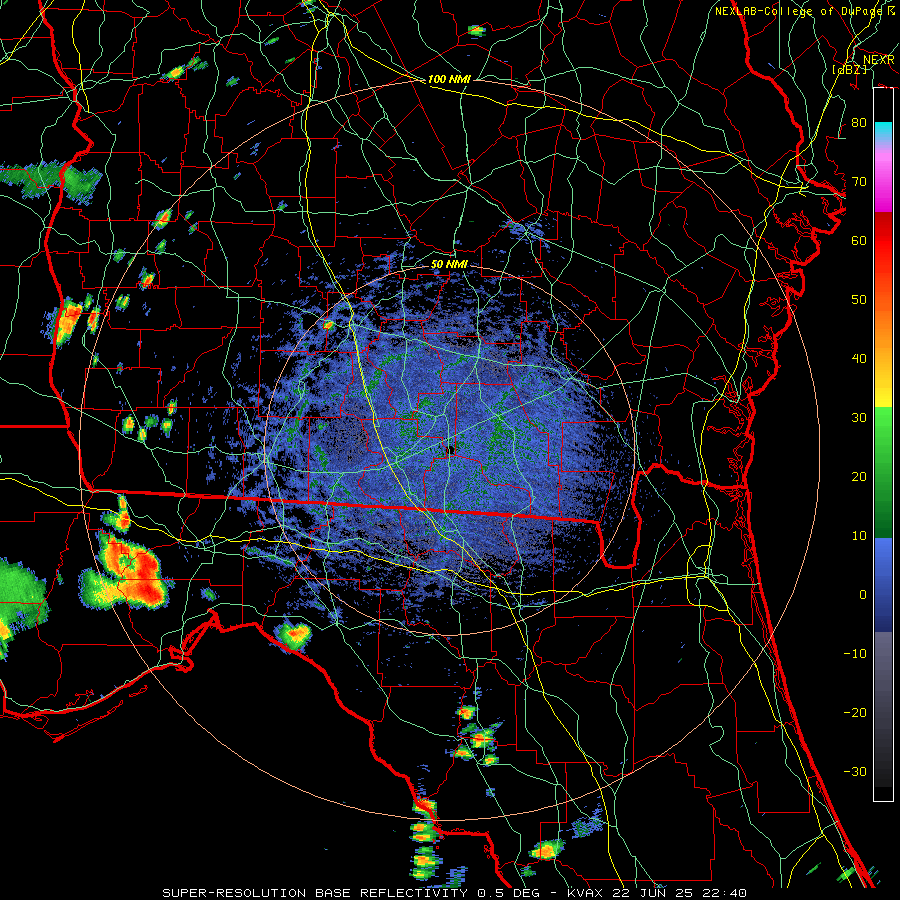
Task: Click the "-20" value on dBZ scale
Action: [x=855, y=712]
